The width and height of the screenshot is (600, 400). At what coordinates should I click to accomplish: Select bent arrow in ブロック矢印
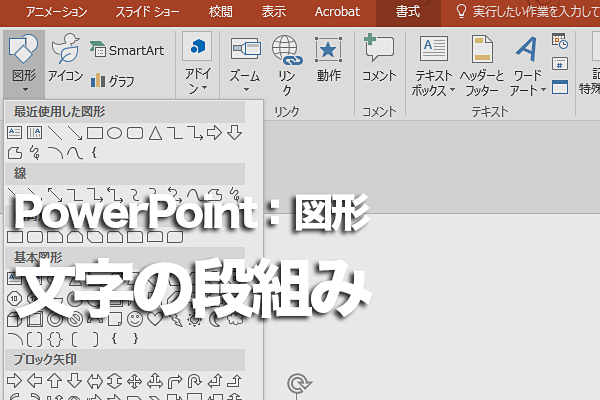(175, 381)
